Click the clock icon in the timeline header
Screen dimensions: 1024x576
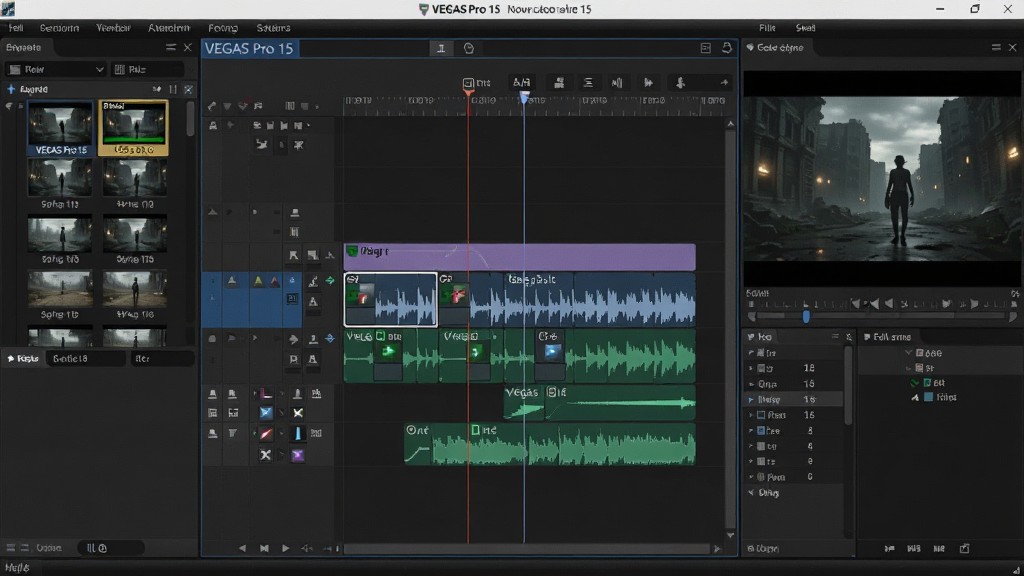[469, 48]
